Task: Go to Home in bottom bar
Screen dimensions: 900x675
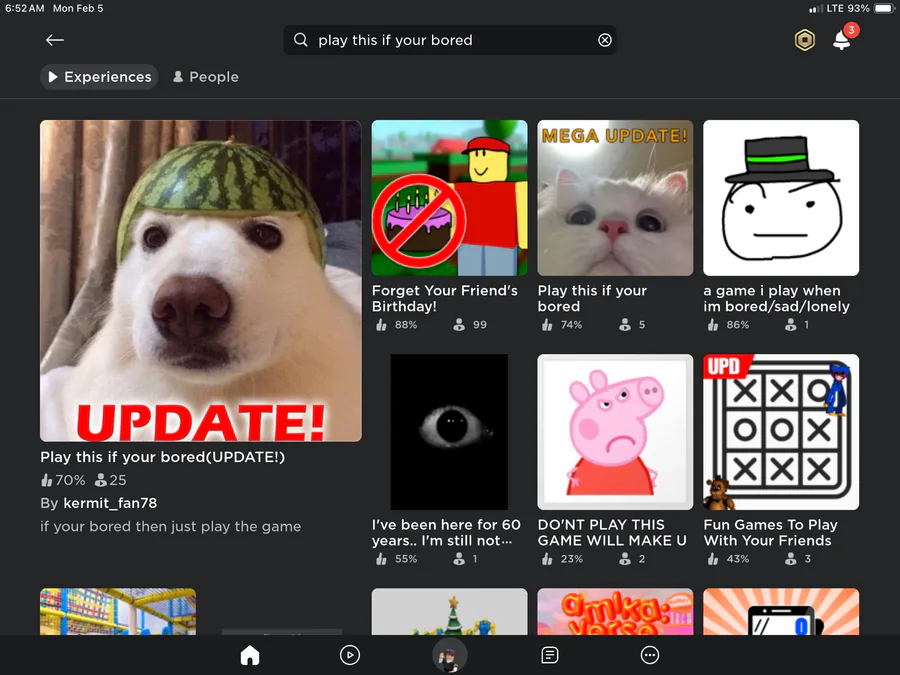Action: coord(250,655)
